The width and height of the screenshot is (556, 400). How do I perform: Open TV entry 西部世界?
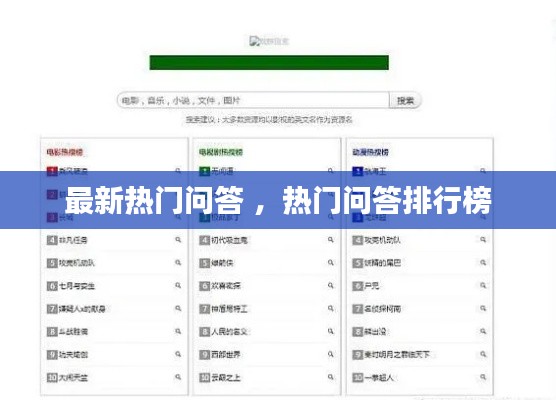tap(226, 355)
